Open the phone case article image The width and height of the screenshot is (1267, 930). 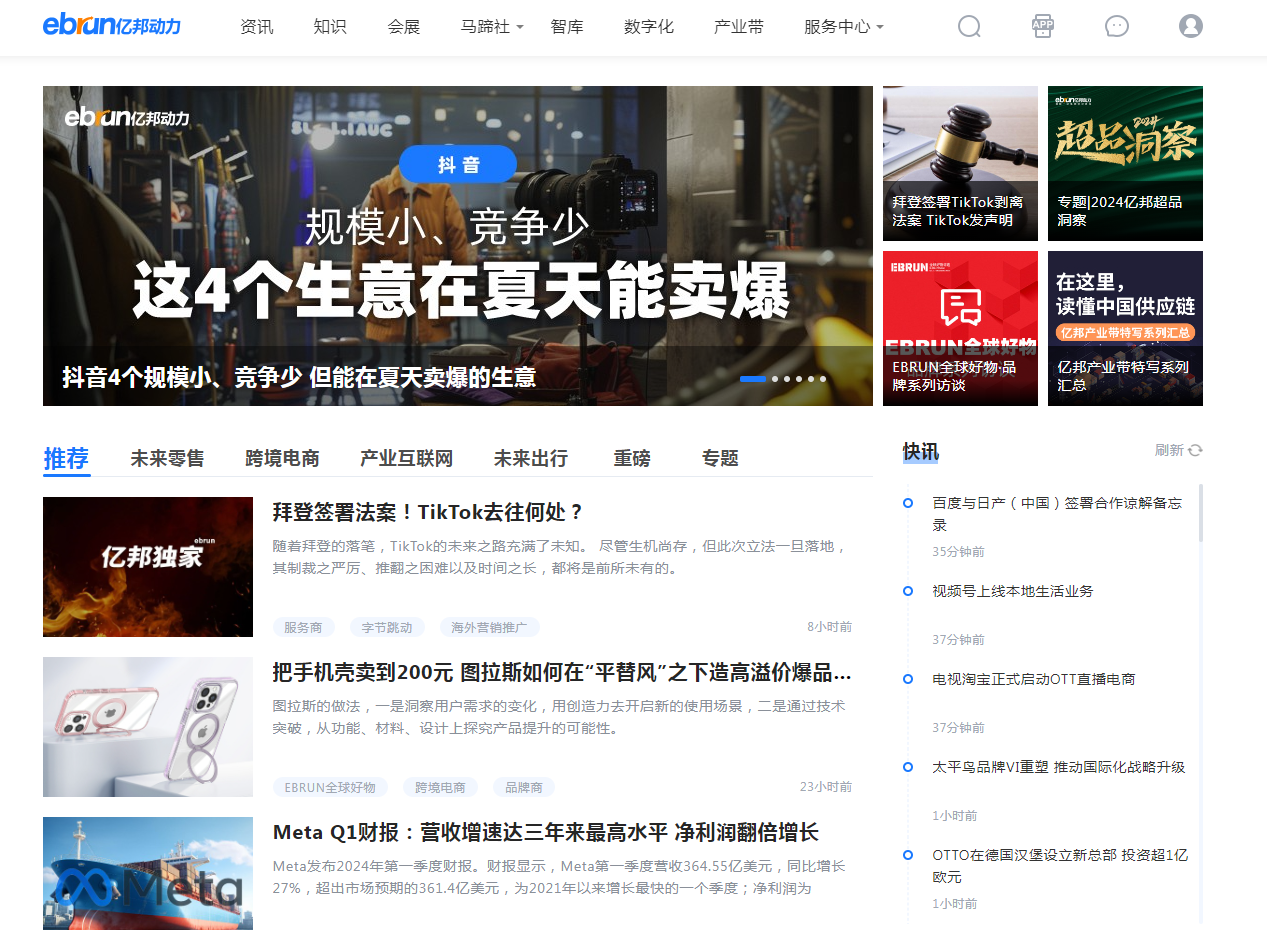point(148,727)
